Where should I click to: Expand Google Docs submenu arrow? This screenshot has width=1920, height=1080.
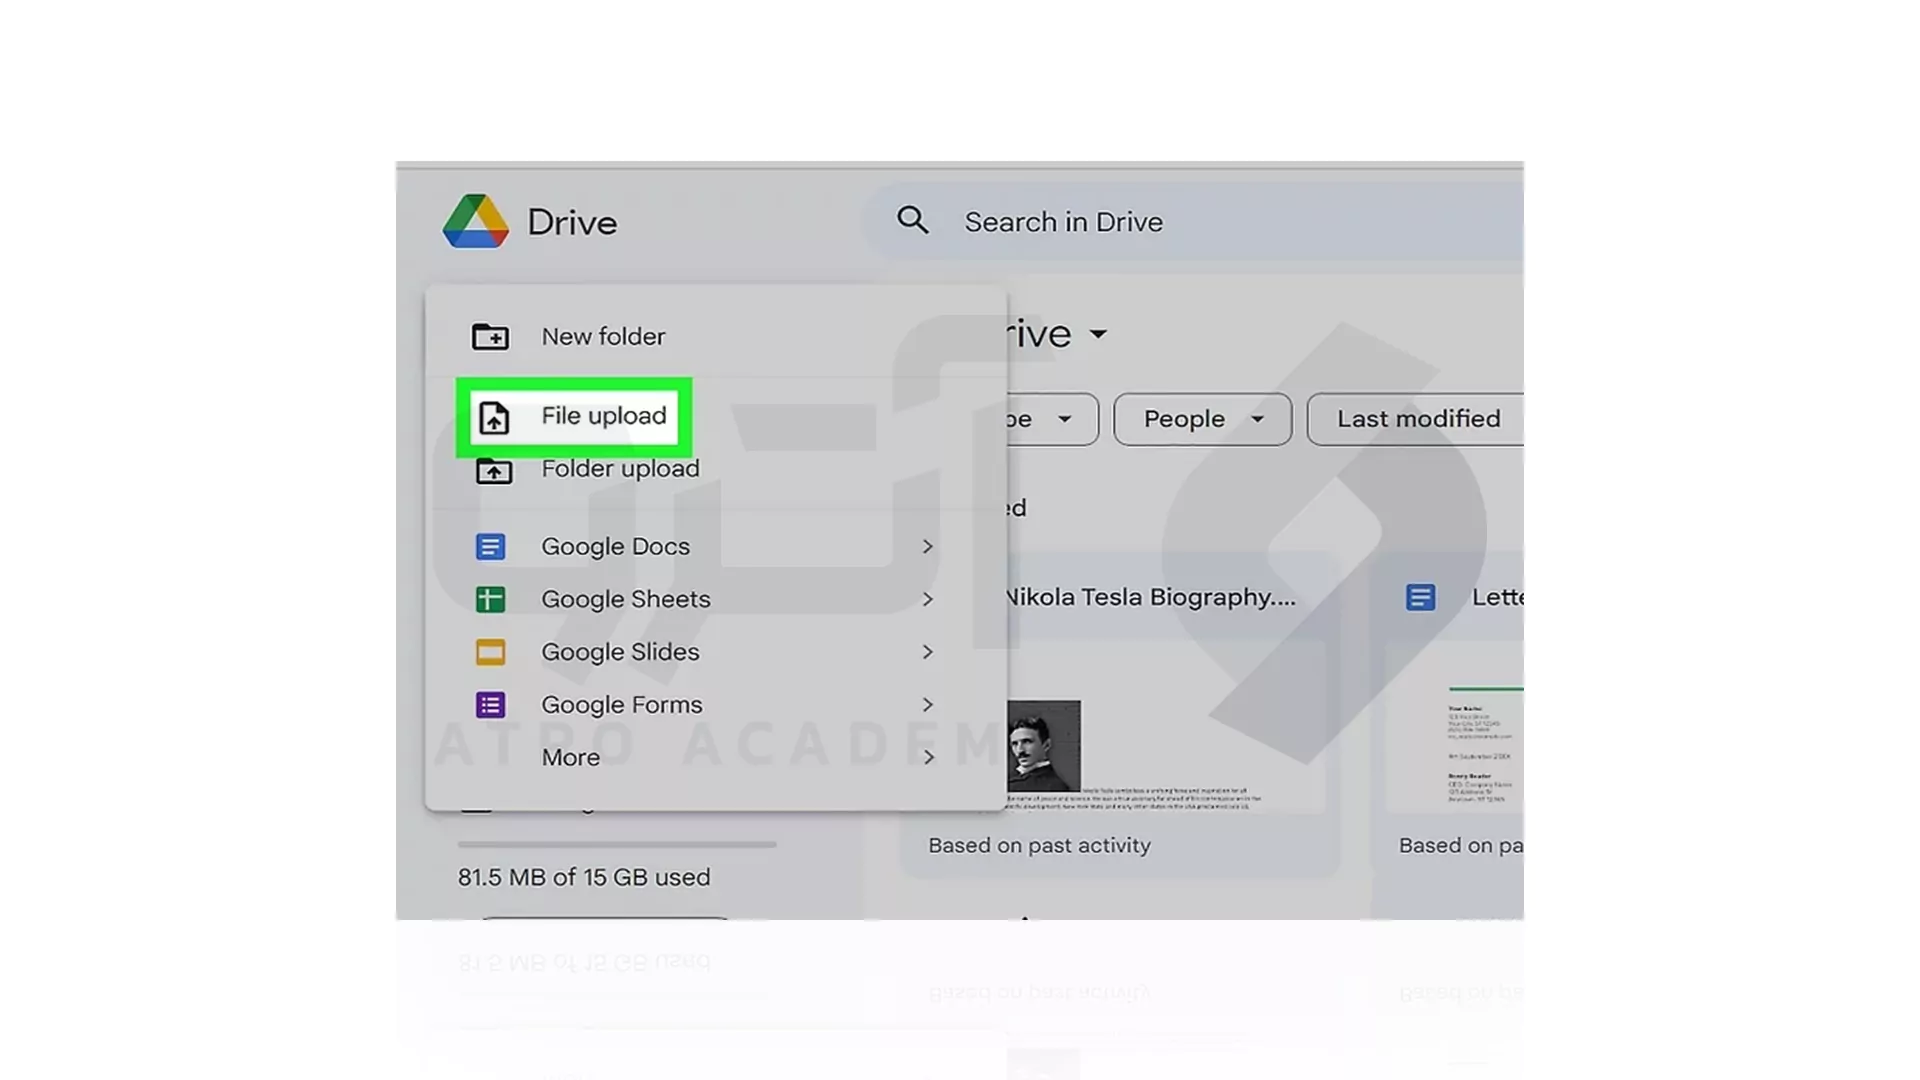(x=928, y=546)
